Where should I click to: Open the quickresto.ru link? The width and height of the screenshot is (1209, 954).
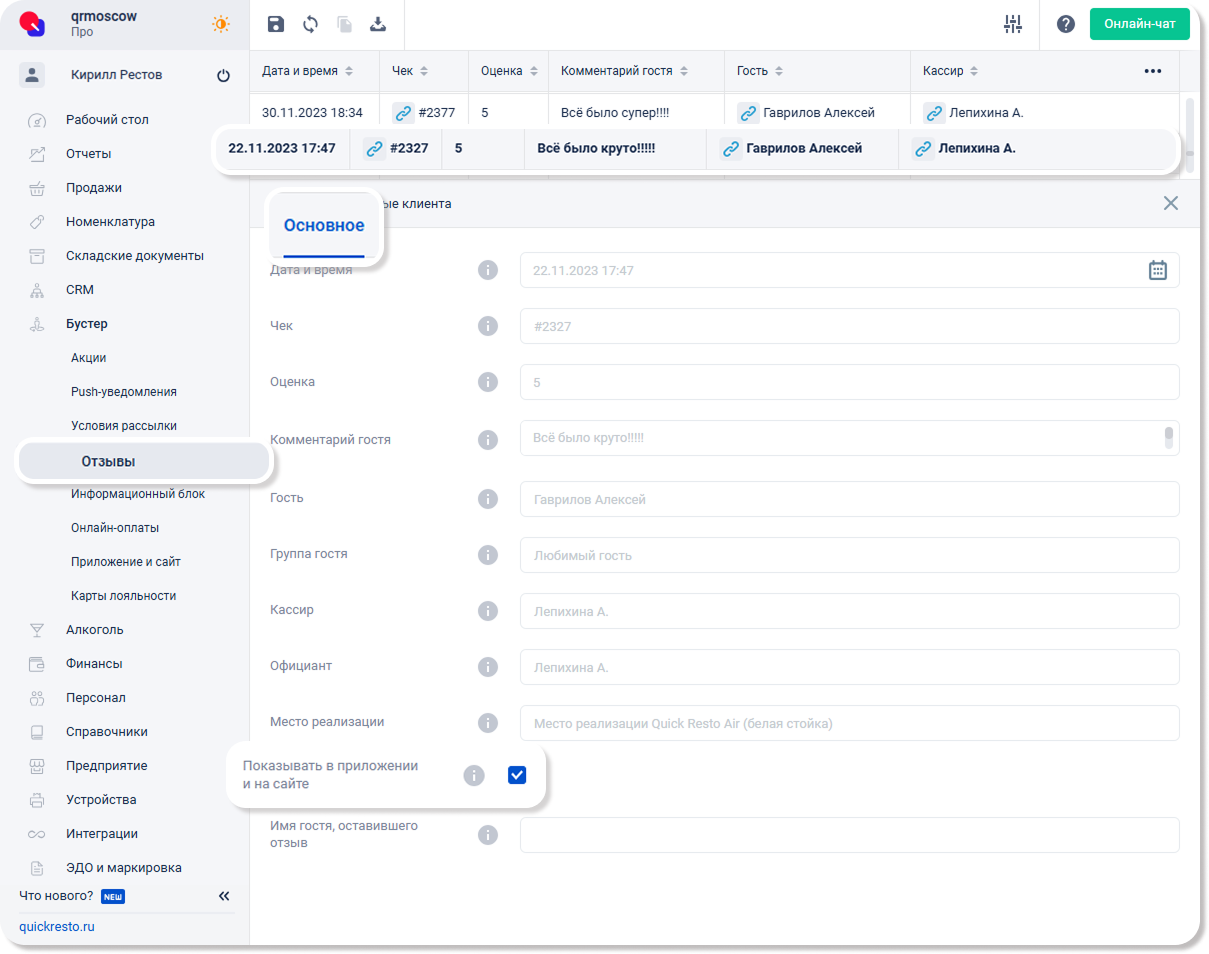[57, 927]
